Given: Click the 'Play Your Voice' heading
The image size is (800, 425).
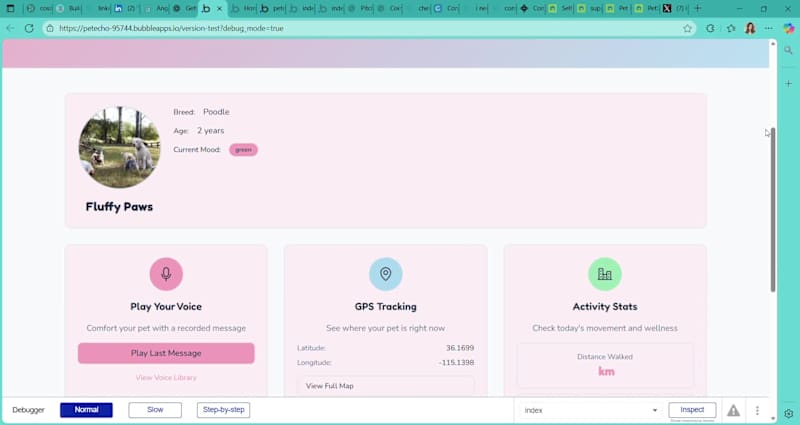Looking at the screenshot, I should point(166,307).
